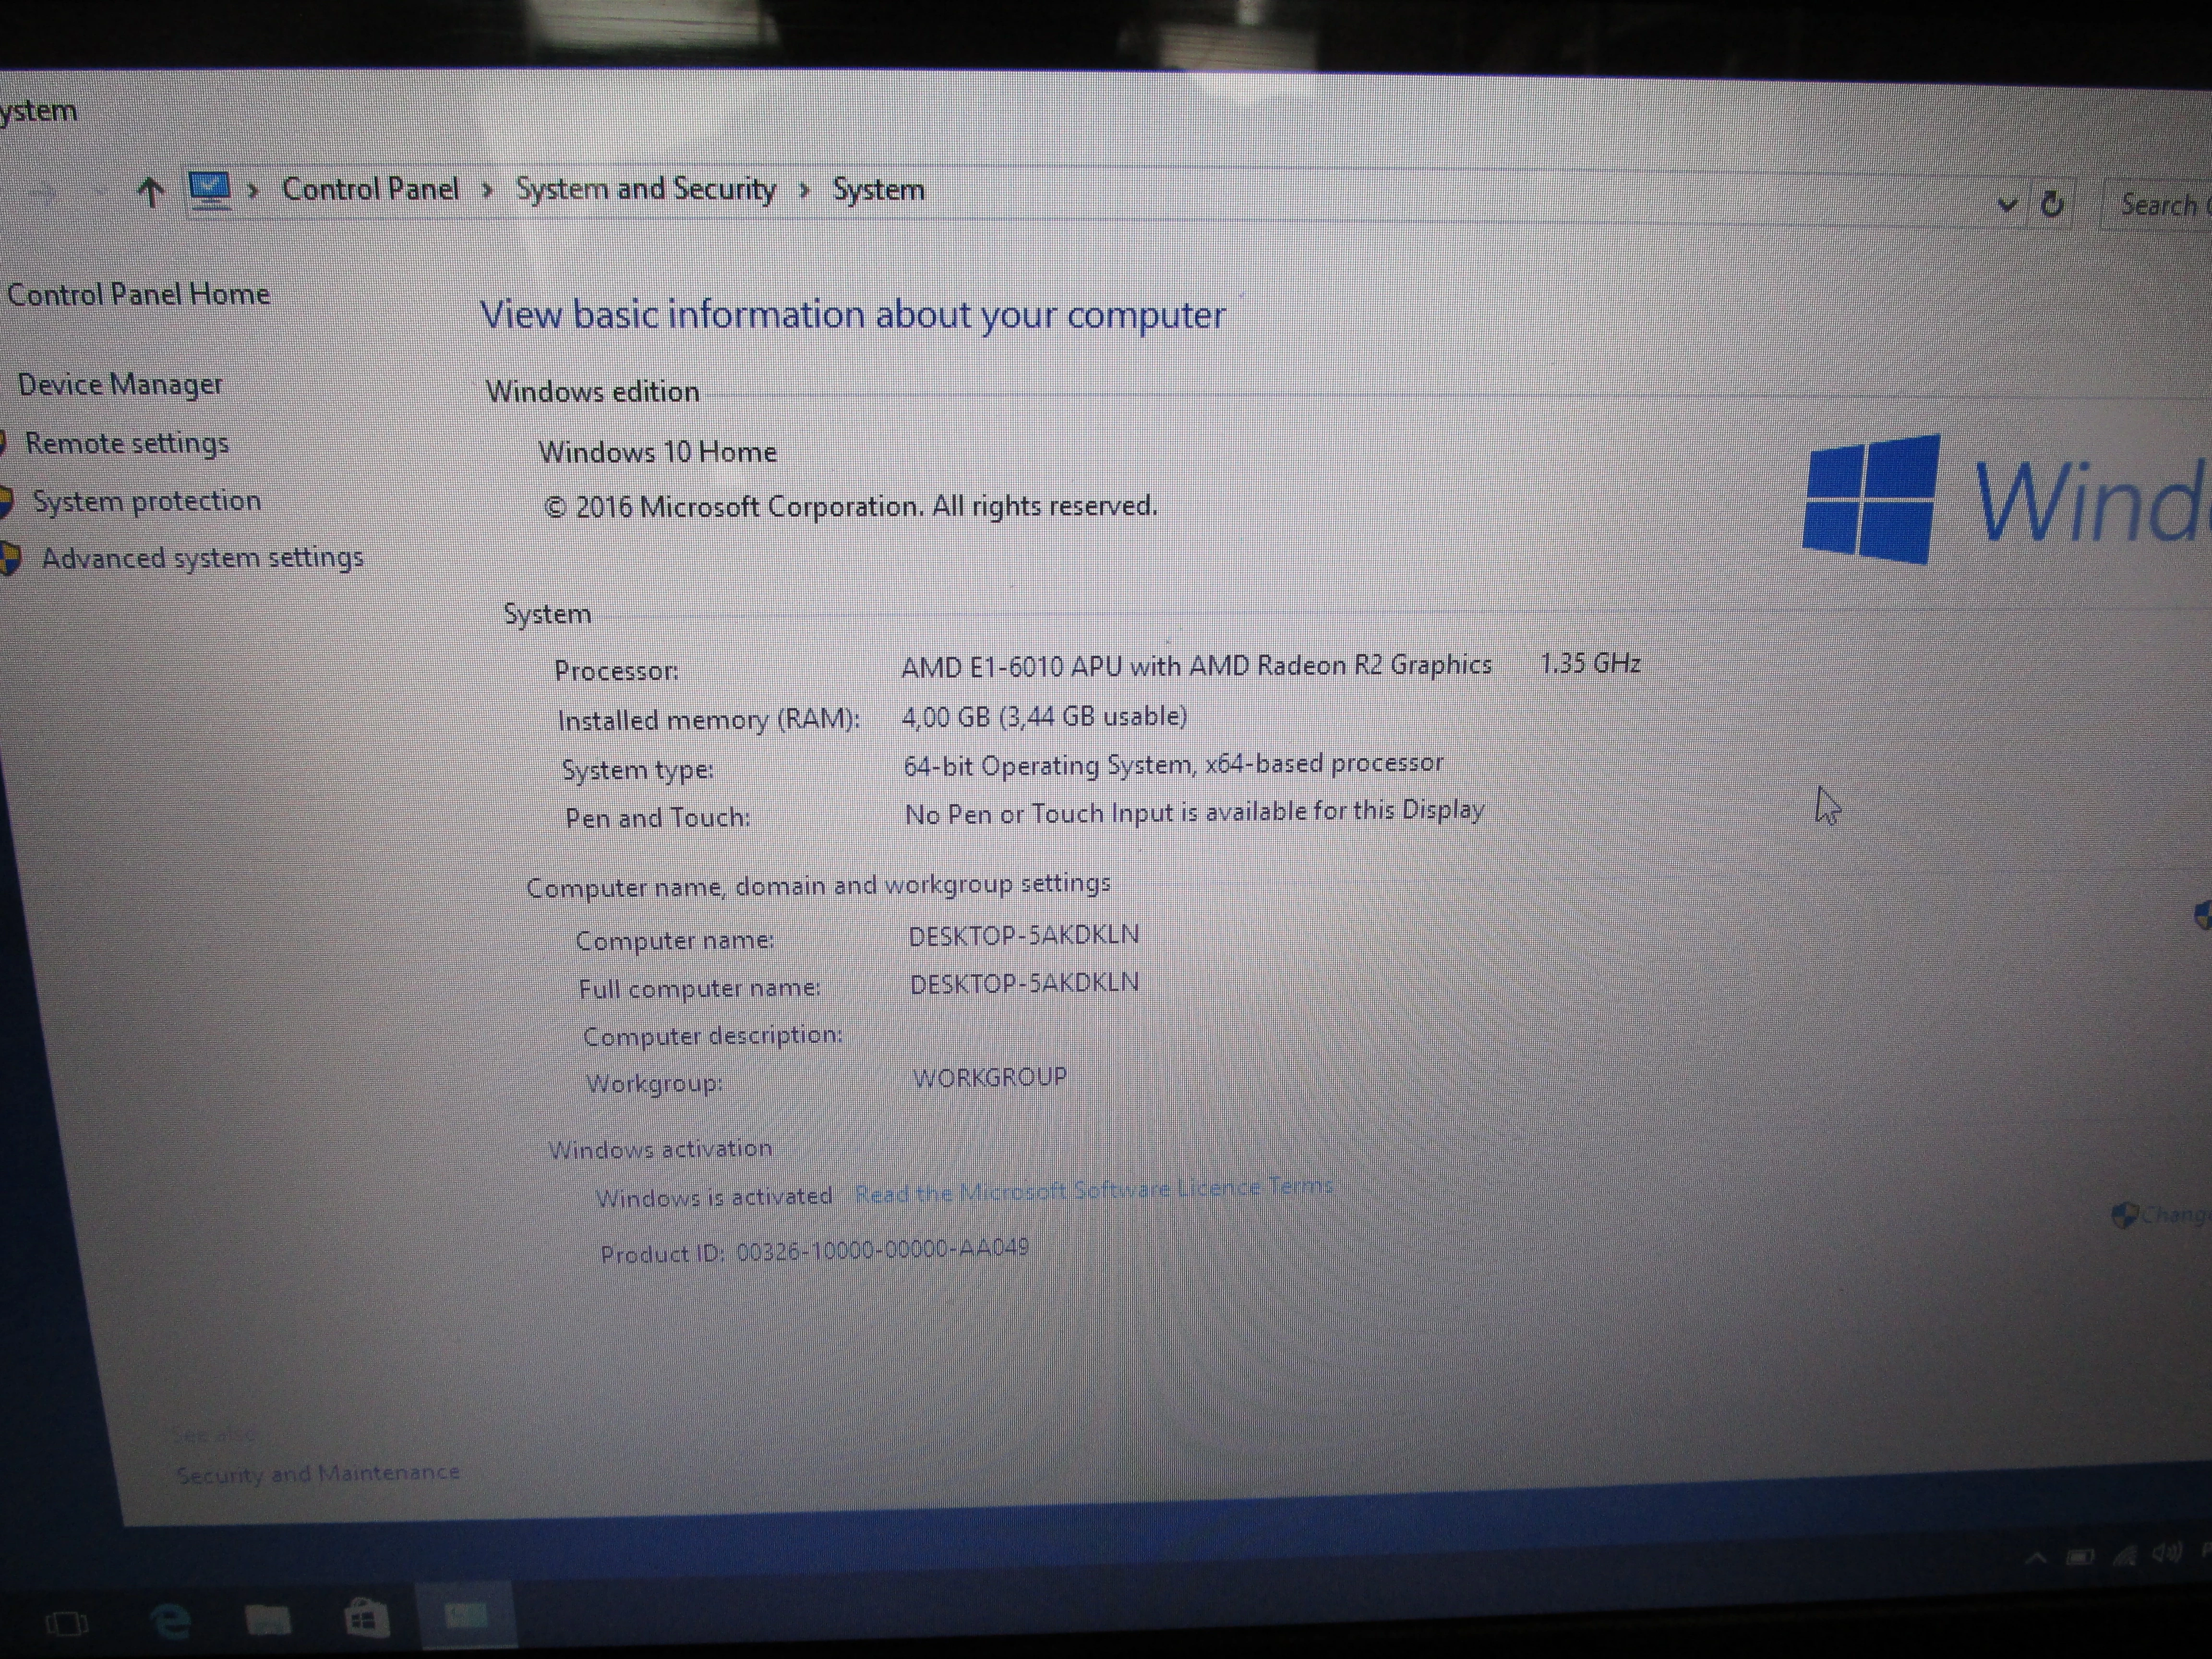Click the System breadcrumb
Image resolution: width=2212 pixels, height=1659 pixels.
[x=878, y=190]
